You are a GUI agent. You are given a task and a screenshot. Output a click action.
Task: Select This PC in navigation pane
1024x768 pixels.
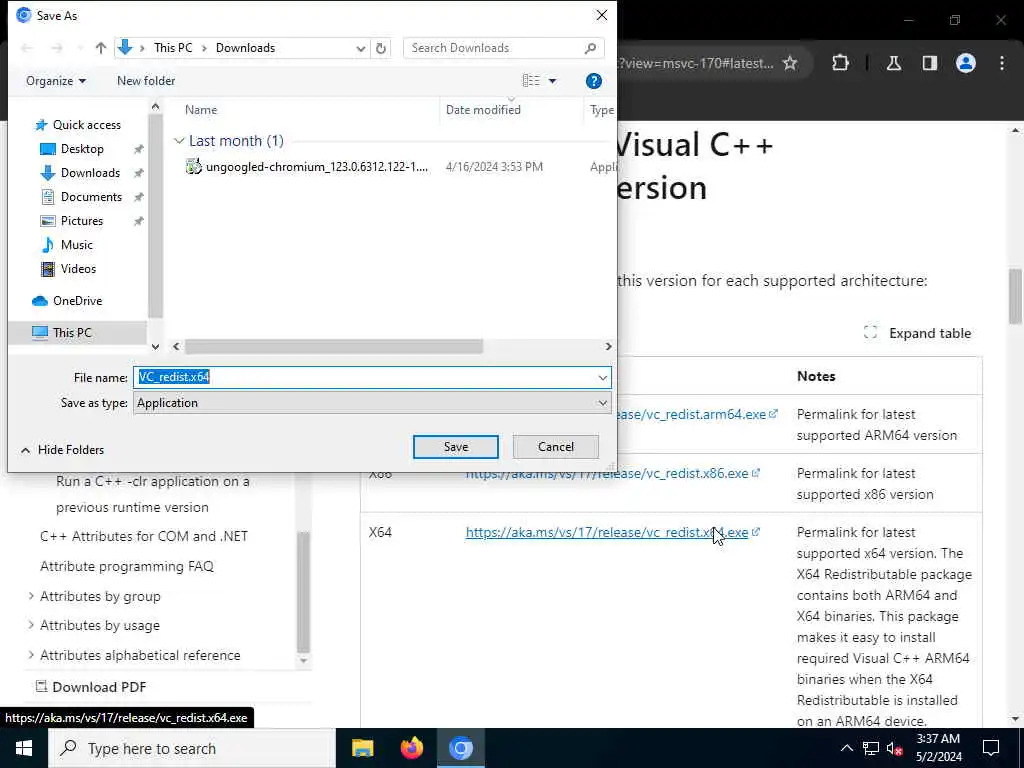[x=72, y=332]
